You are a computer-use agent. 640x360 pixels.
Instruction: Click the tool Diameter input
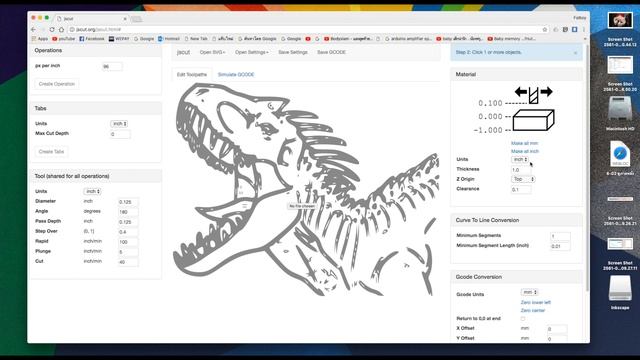point(128,202)
